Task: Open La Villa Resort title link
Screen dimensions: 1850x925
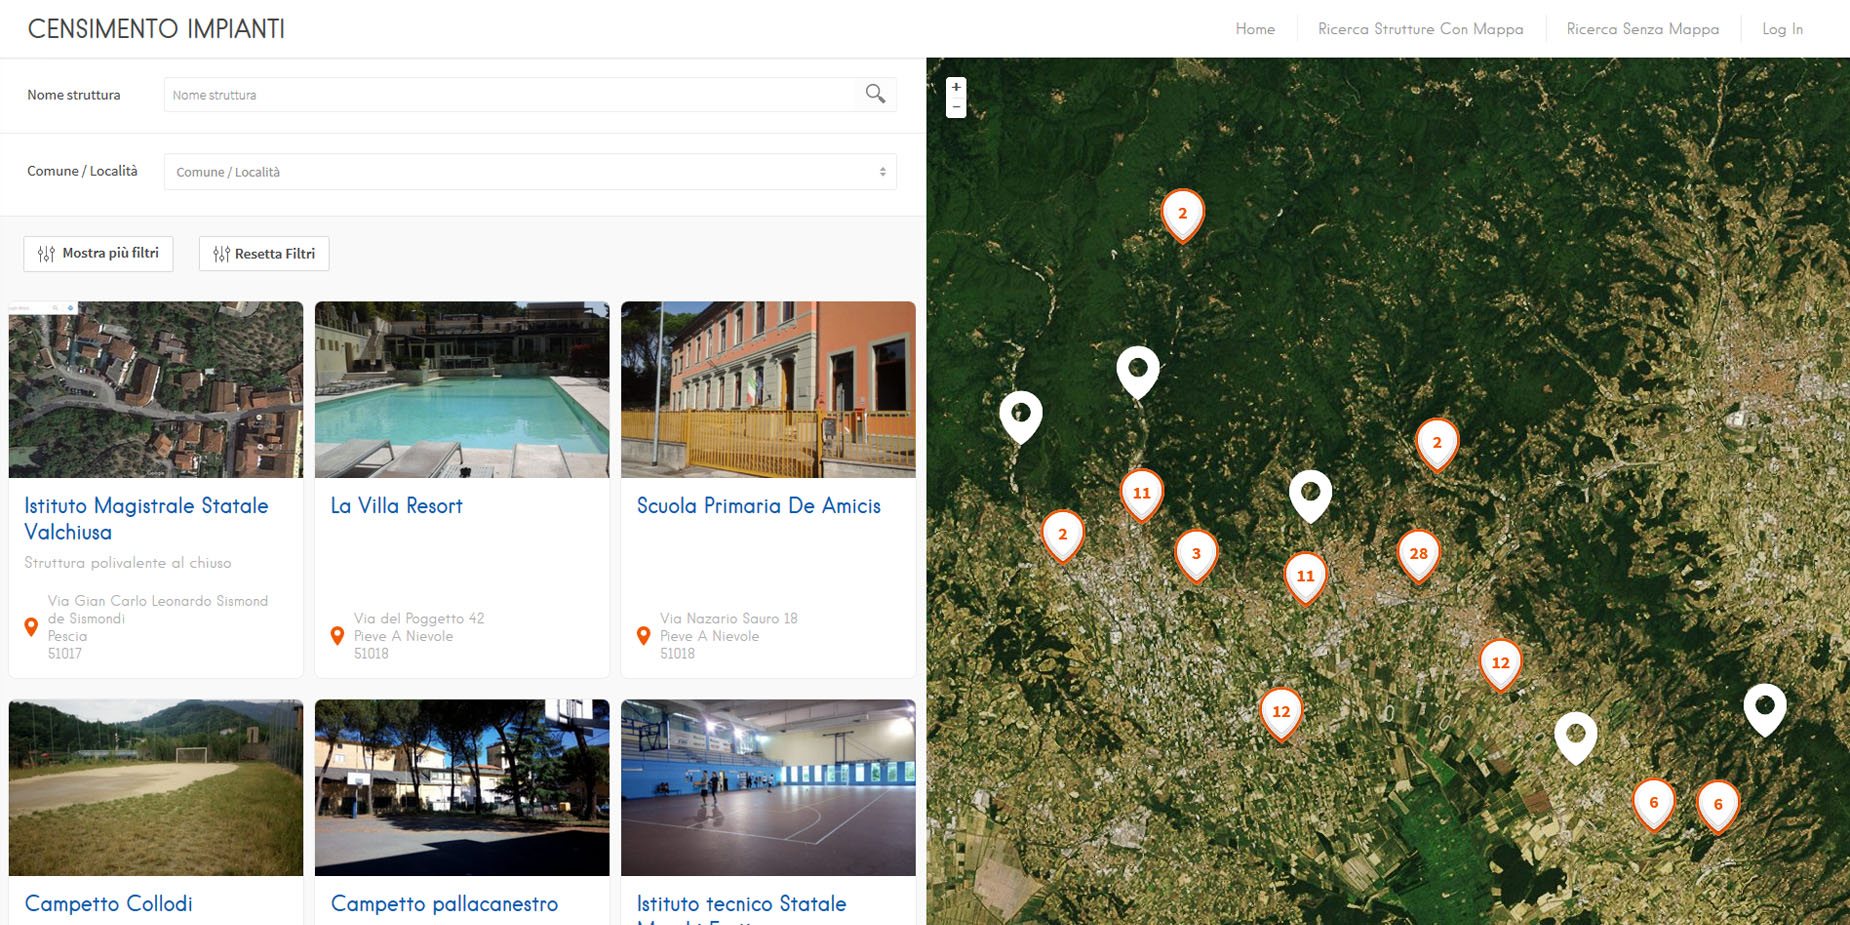Action: point(396,506)
